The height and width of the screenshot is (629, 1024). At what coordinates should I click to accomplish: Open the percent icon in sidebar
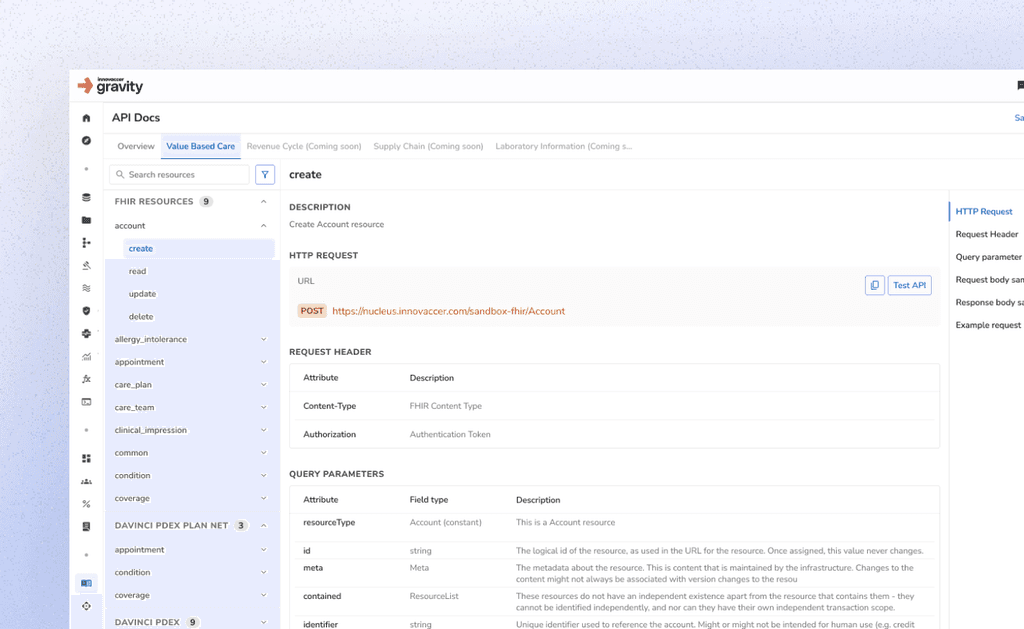(86, 504)
